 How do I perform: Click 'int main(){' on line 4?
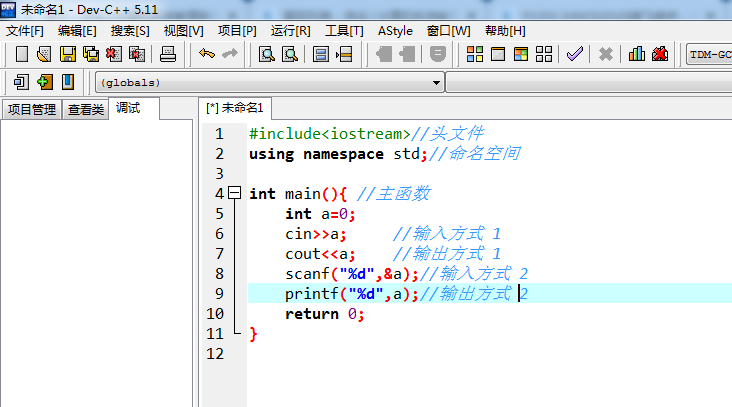point(298,194)
